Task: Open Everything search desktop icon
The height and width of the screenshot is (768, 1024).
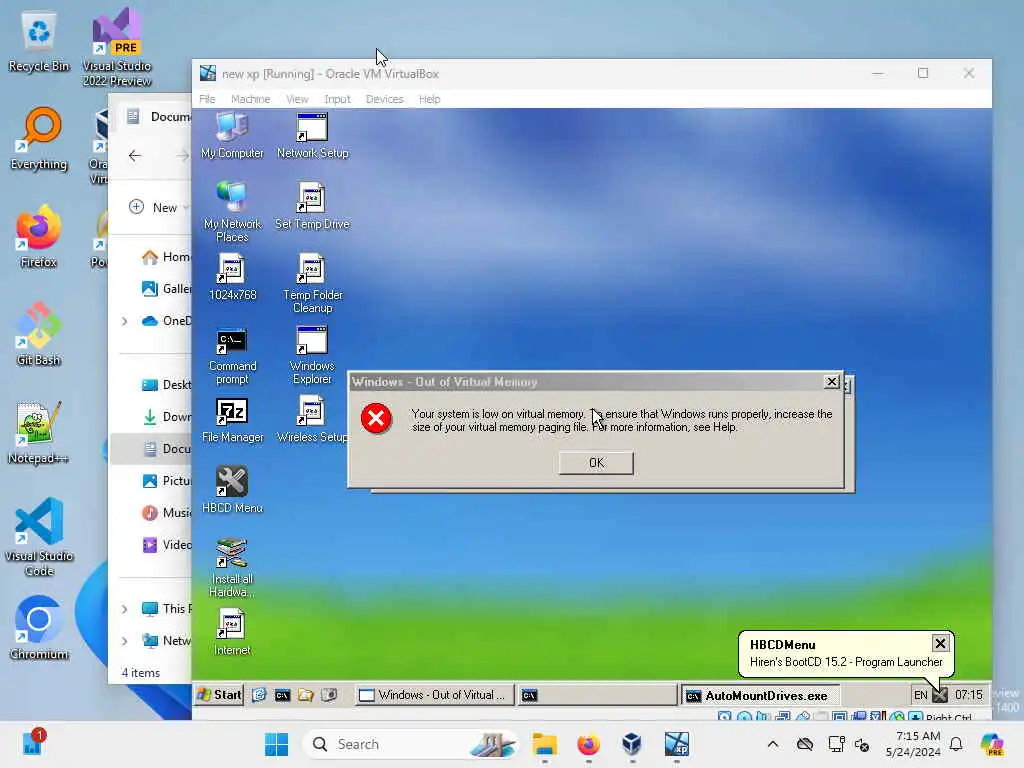Action: tap(39, 138)
